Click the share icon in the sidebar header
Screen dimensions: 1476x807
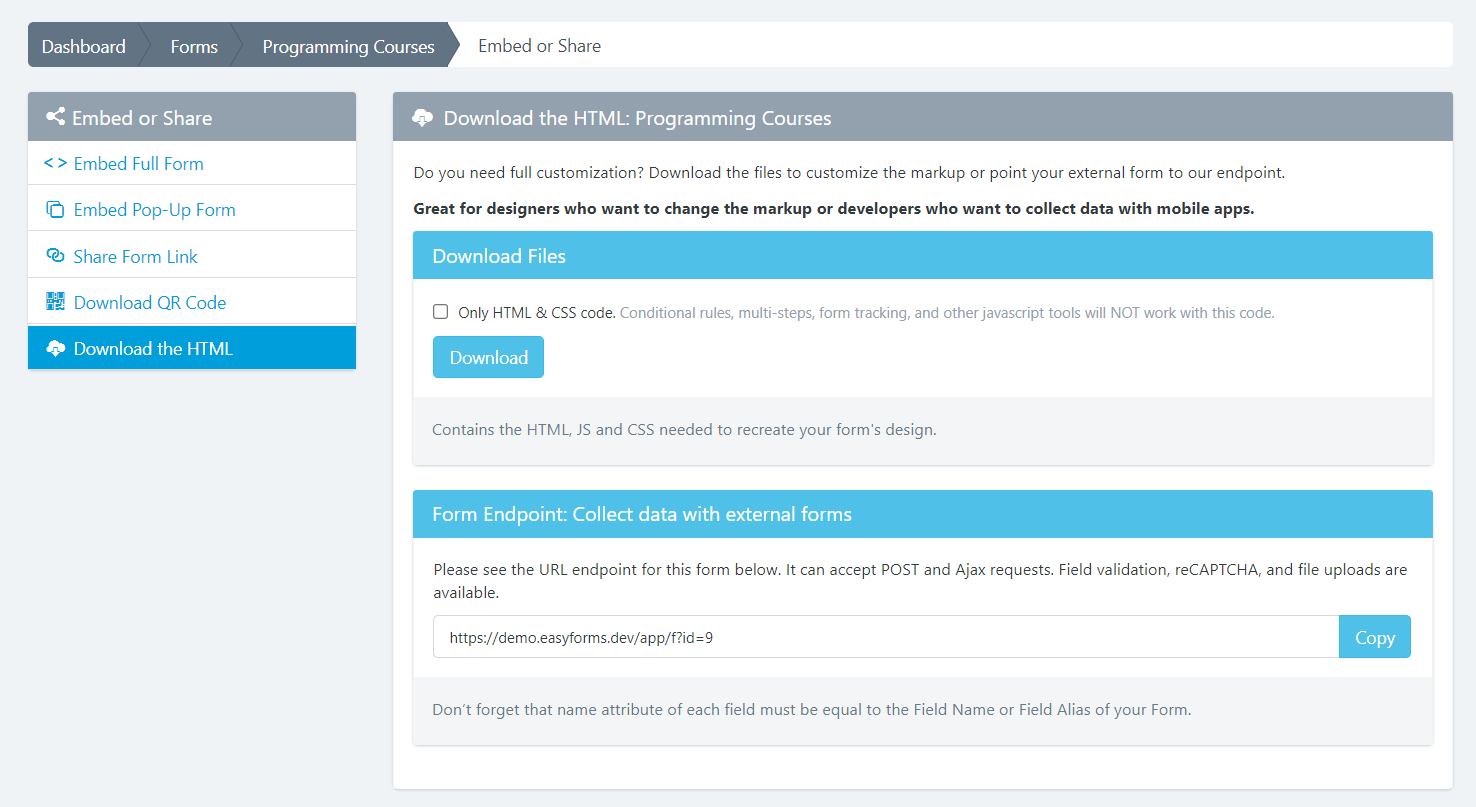click(55, 117)
